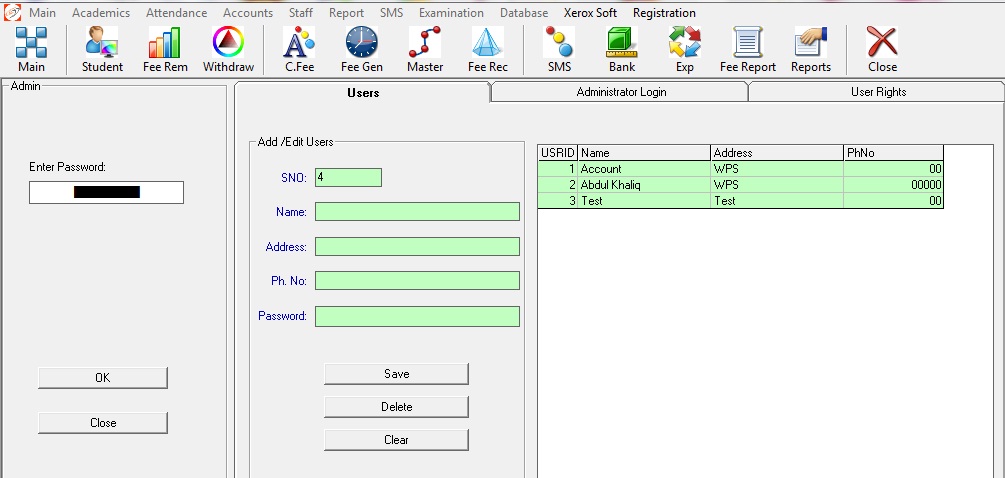
Task: Open the Registration menu
Action: (x=664, y=13)
